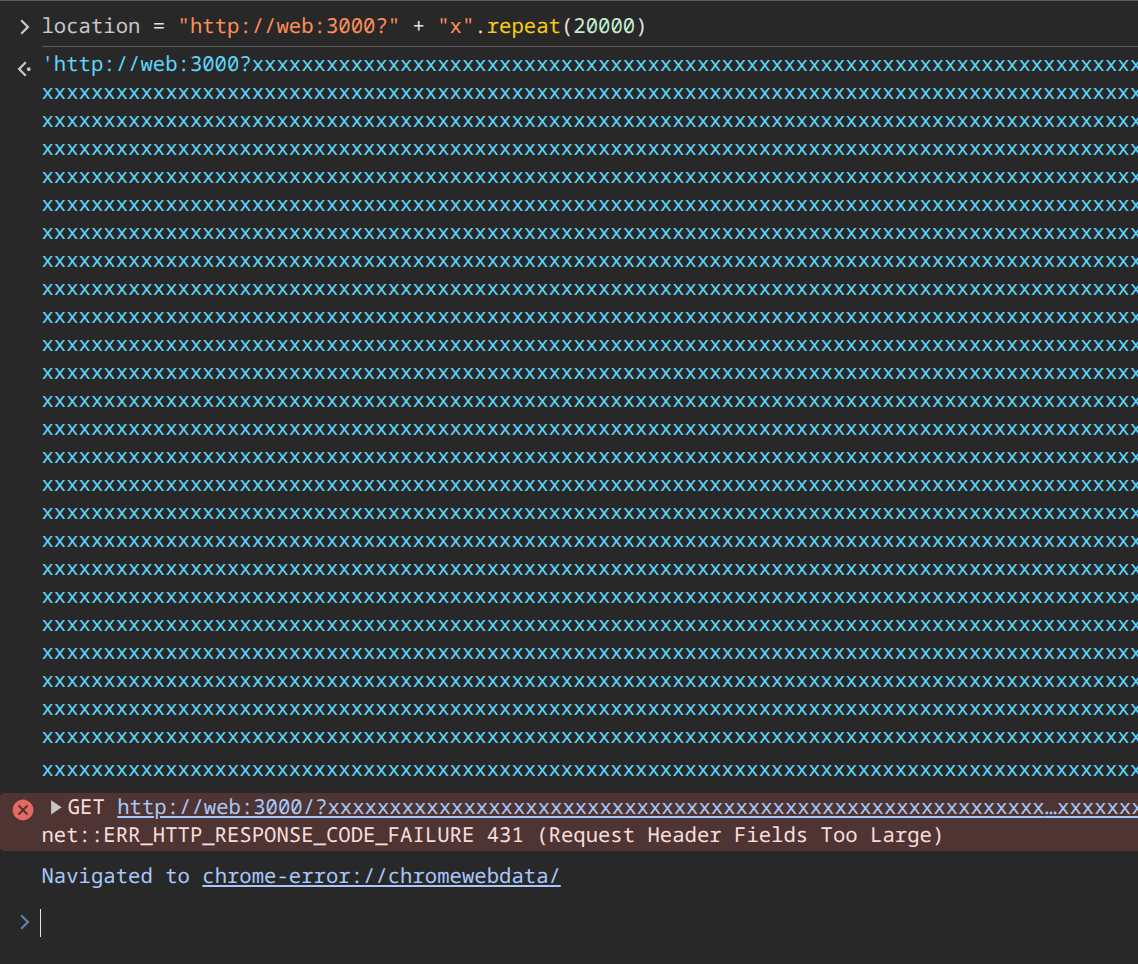Click the "x" string literal before .repeat

click(455, 26)
